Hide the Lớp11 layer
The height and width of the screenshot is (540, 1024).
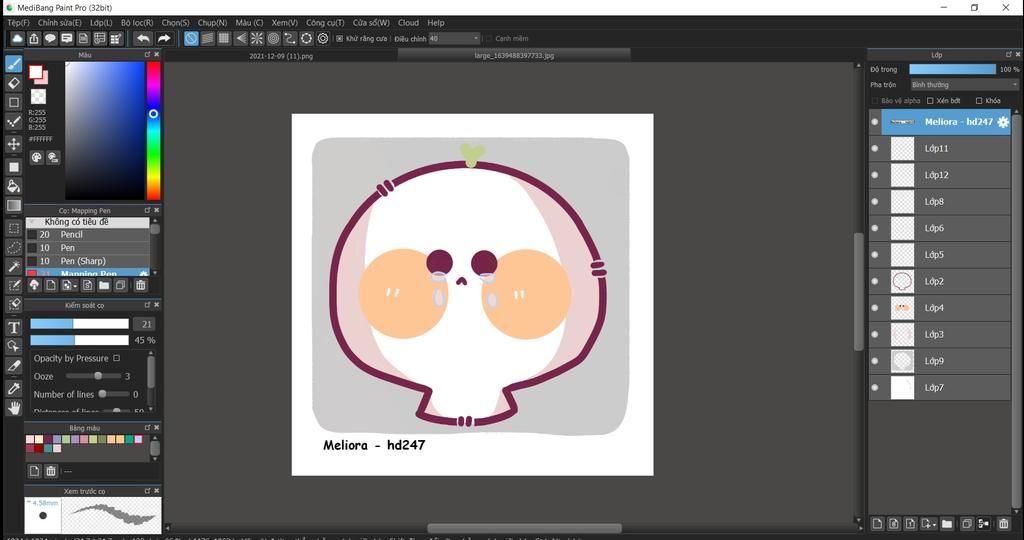pyautogui.click(x=875, y=148)
